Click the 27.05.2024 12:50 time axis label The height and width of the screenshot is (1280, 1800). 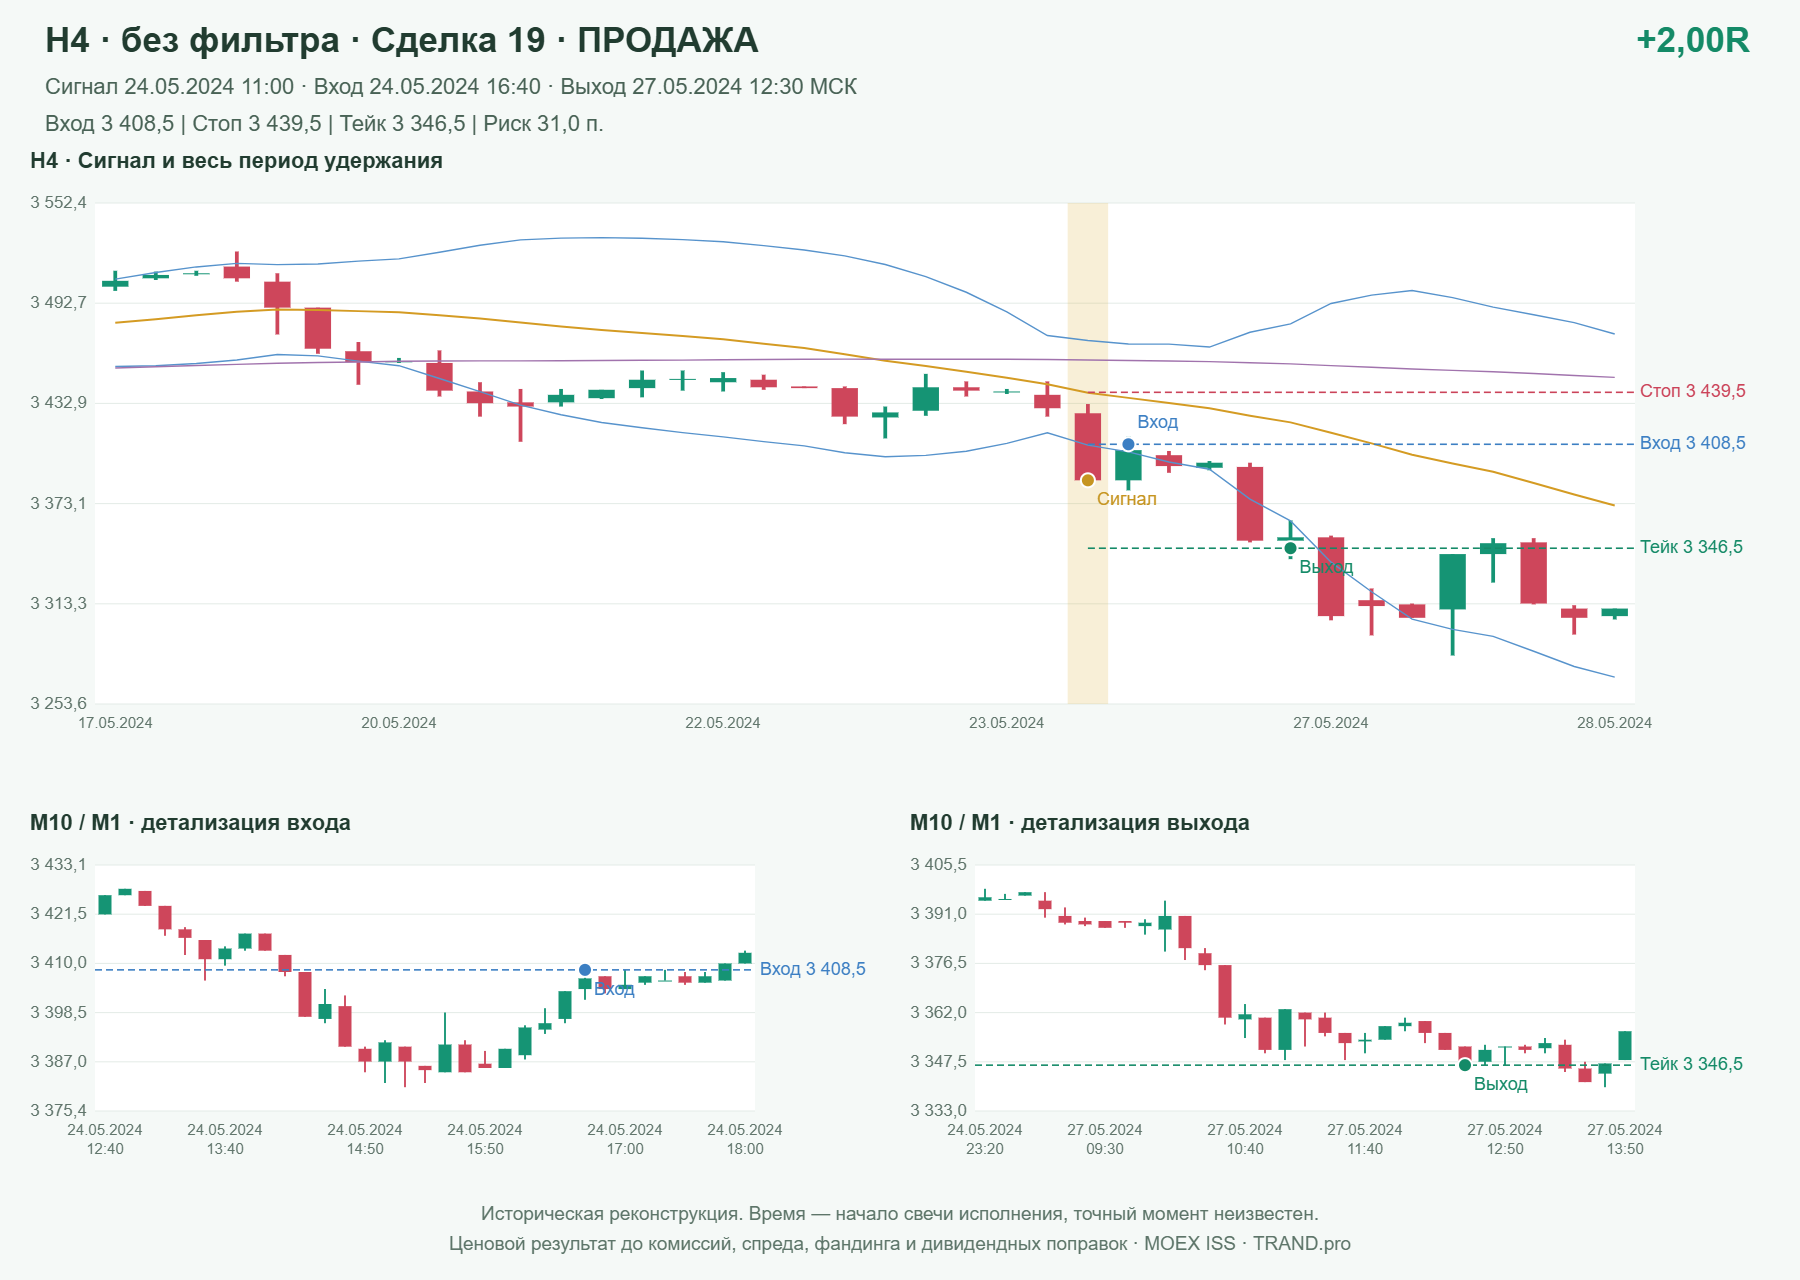(1505, 1139)
